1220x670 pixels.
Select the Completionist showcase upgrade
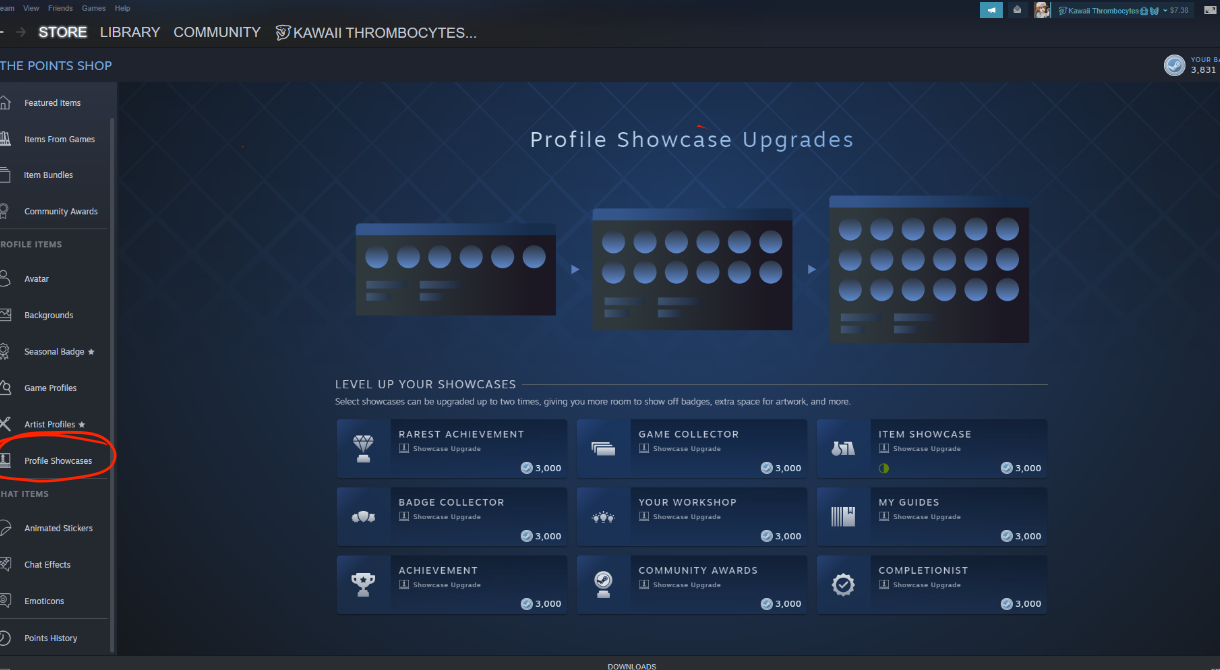tap(932, 584)
